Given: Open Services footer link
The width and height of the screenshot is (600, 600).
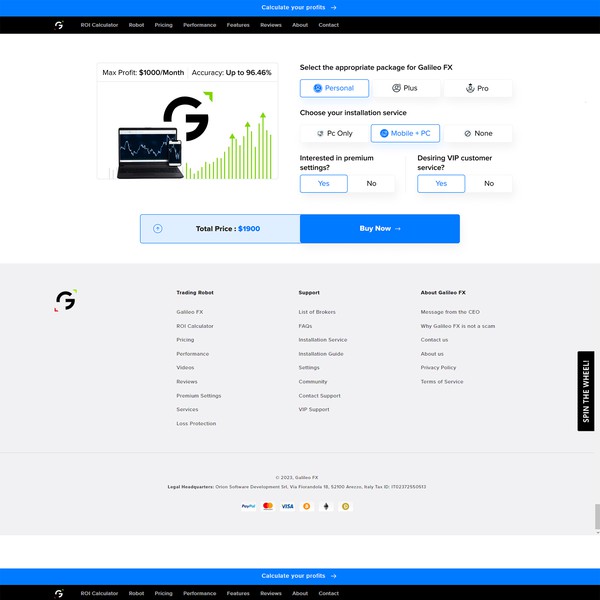Looking at the screenshot, I should click(x=187, y=409).
